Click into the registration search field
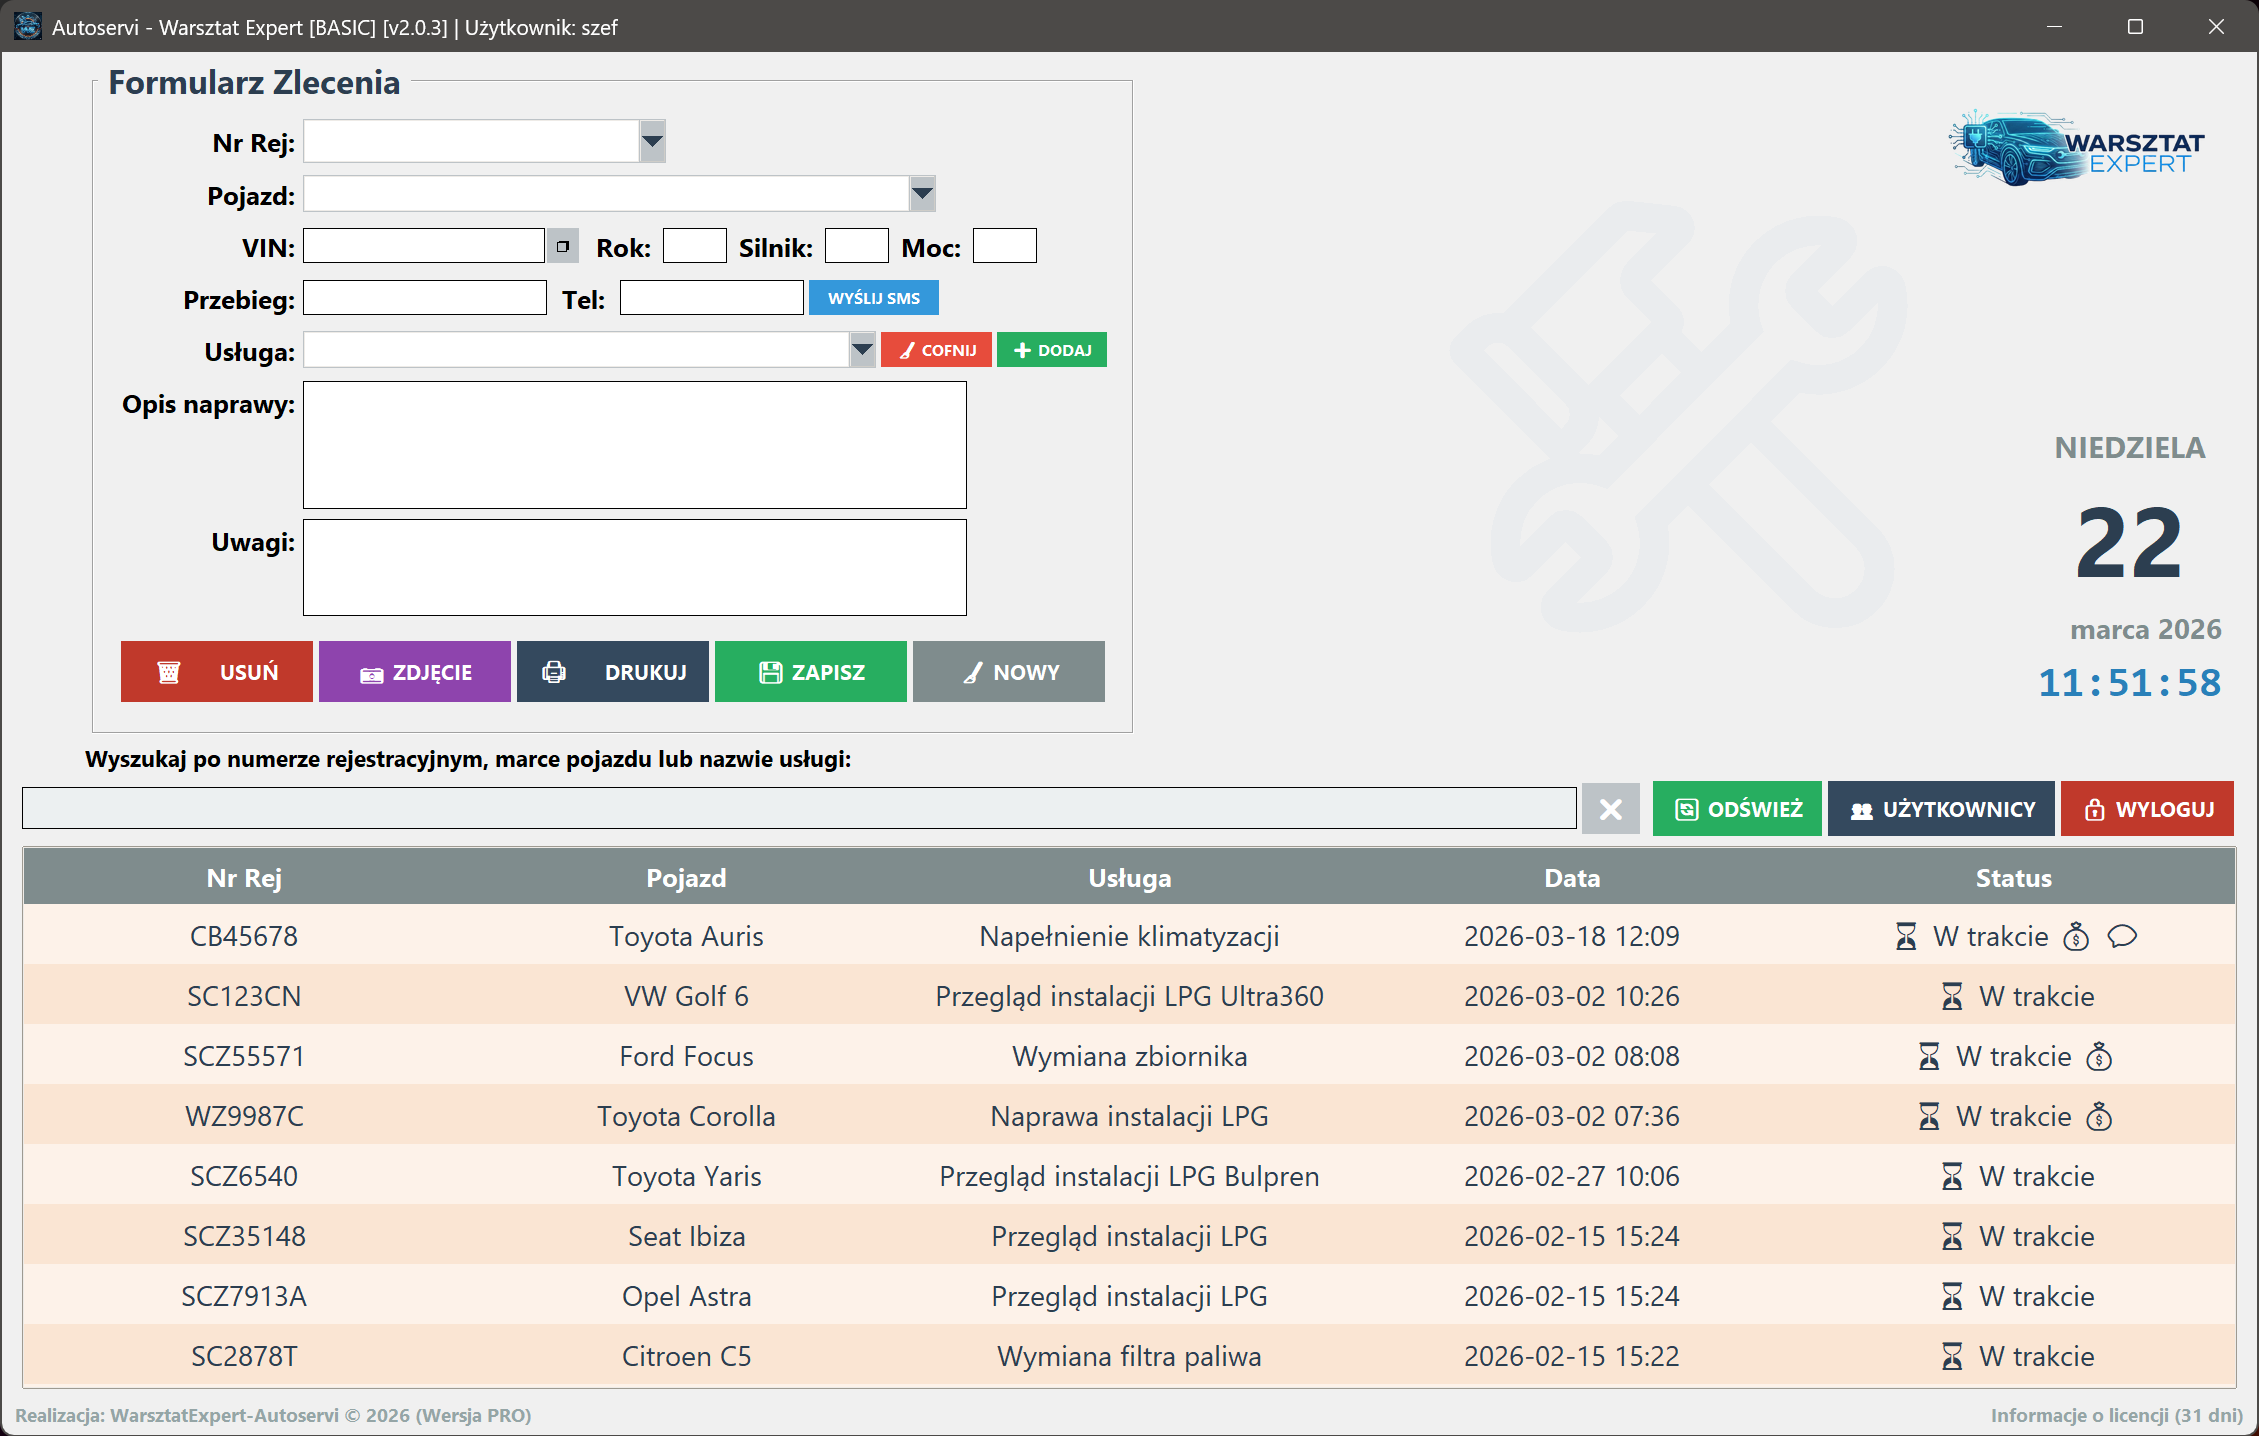Image resolution: width=2259 pixels, height=1436 pixels. tap(798, 809)
